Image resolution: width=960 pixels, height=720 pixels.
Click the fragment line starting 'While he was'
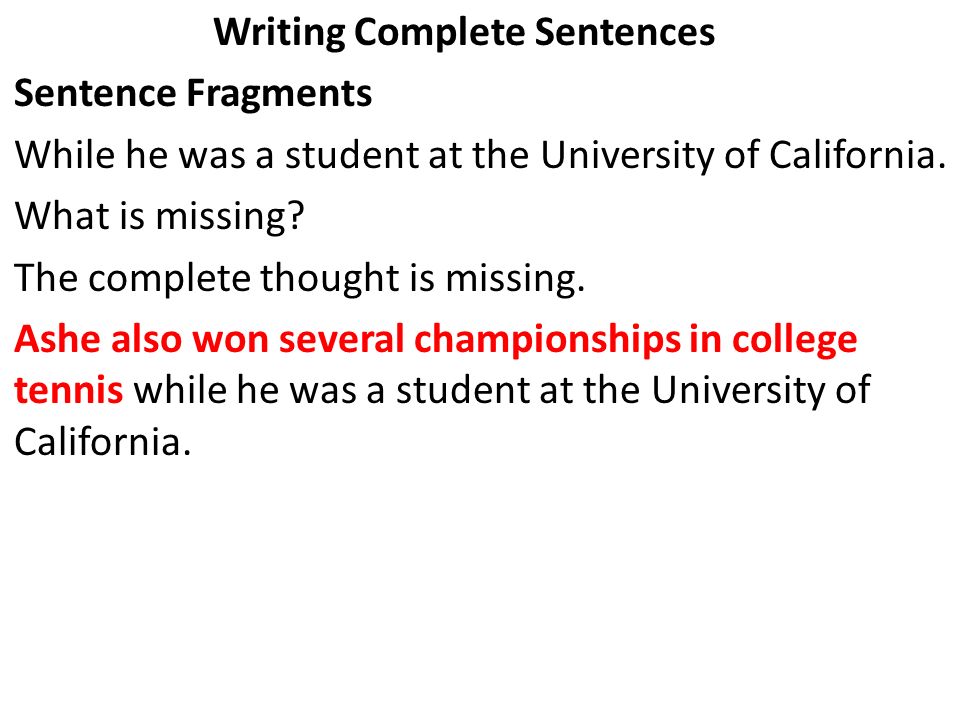coord(481,155)
